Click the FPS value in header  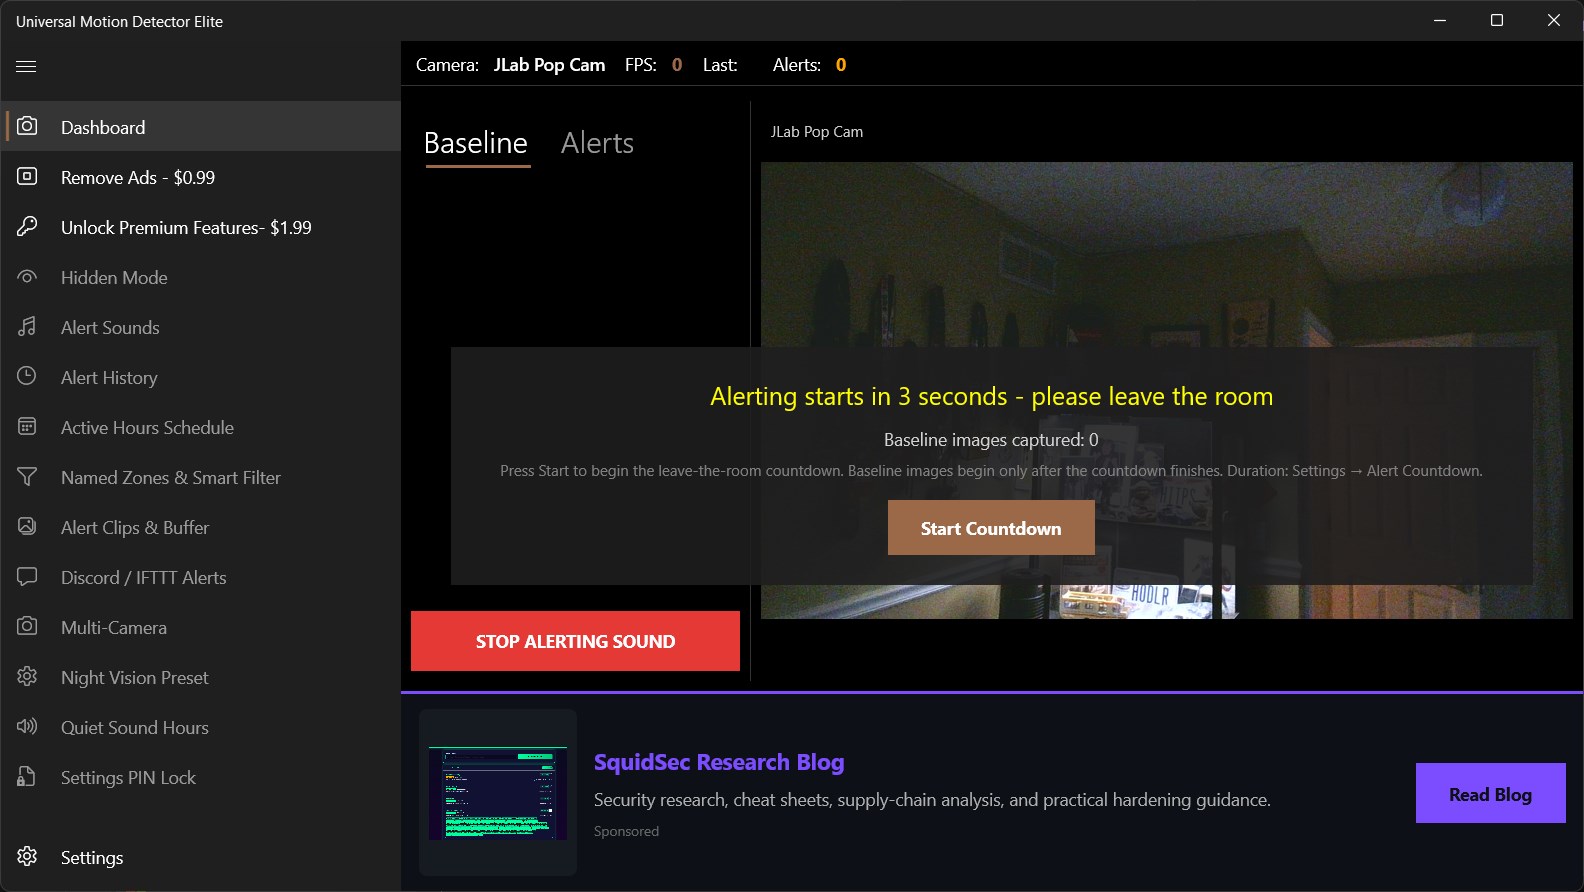click(677, 65)
